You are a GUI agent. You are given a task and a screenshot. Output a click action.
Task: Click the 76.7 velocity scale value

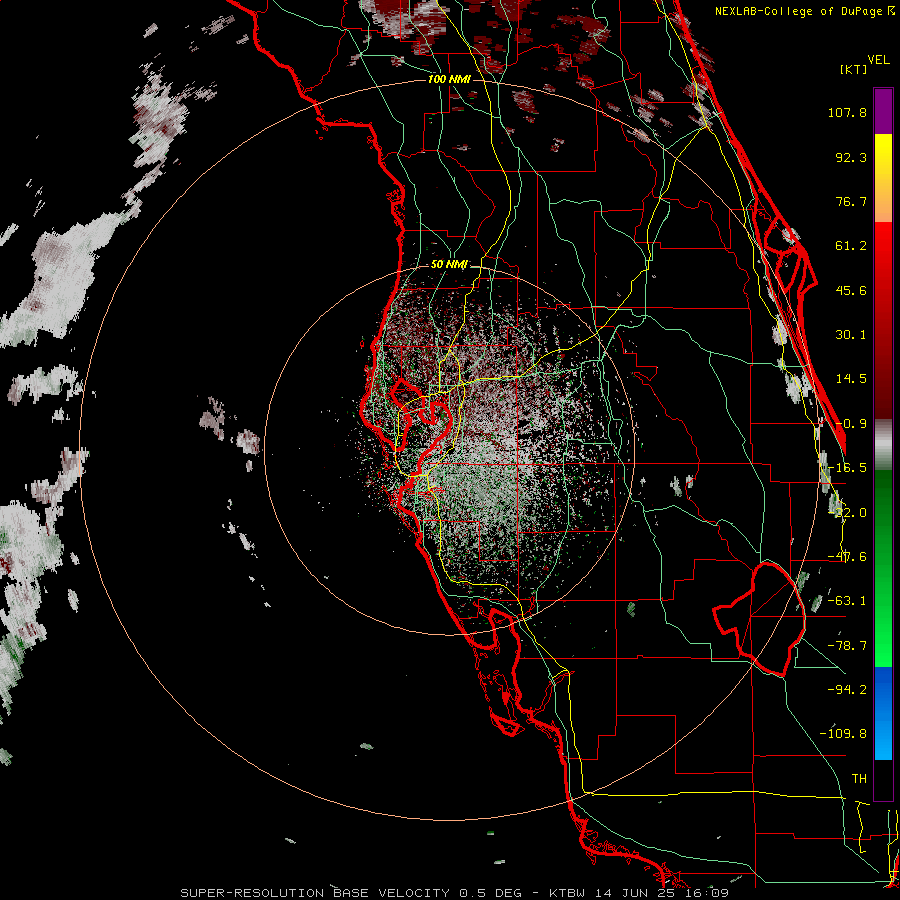coord(851,201)
